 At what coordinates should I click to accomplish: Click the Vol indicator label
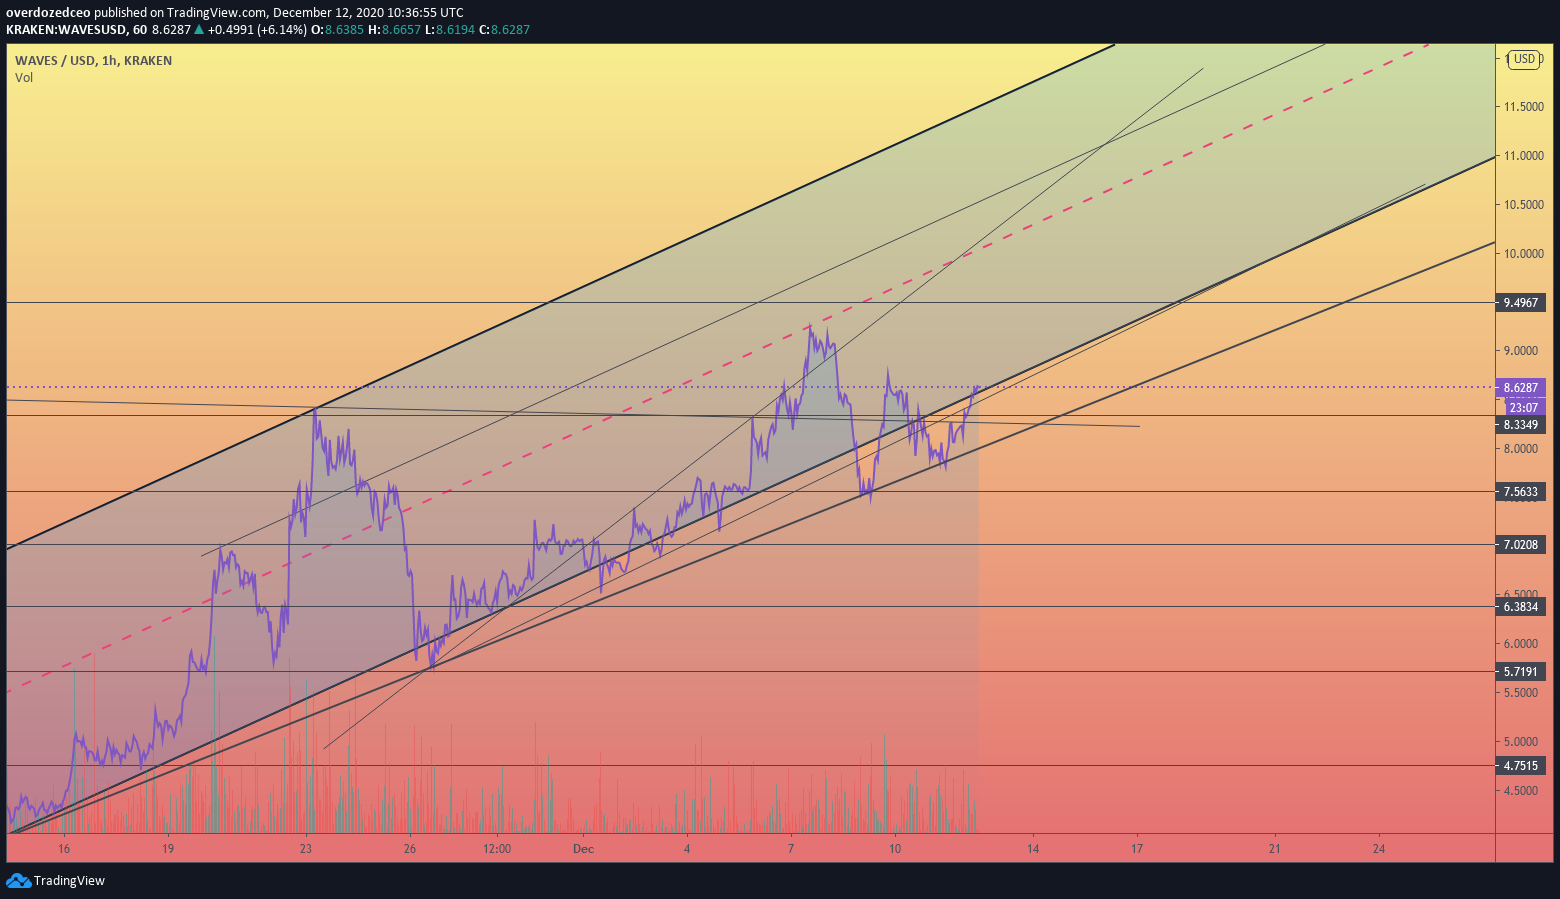pos(24,78)
